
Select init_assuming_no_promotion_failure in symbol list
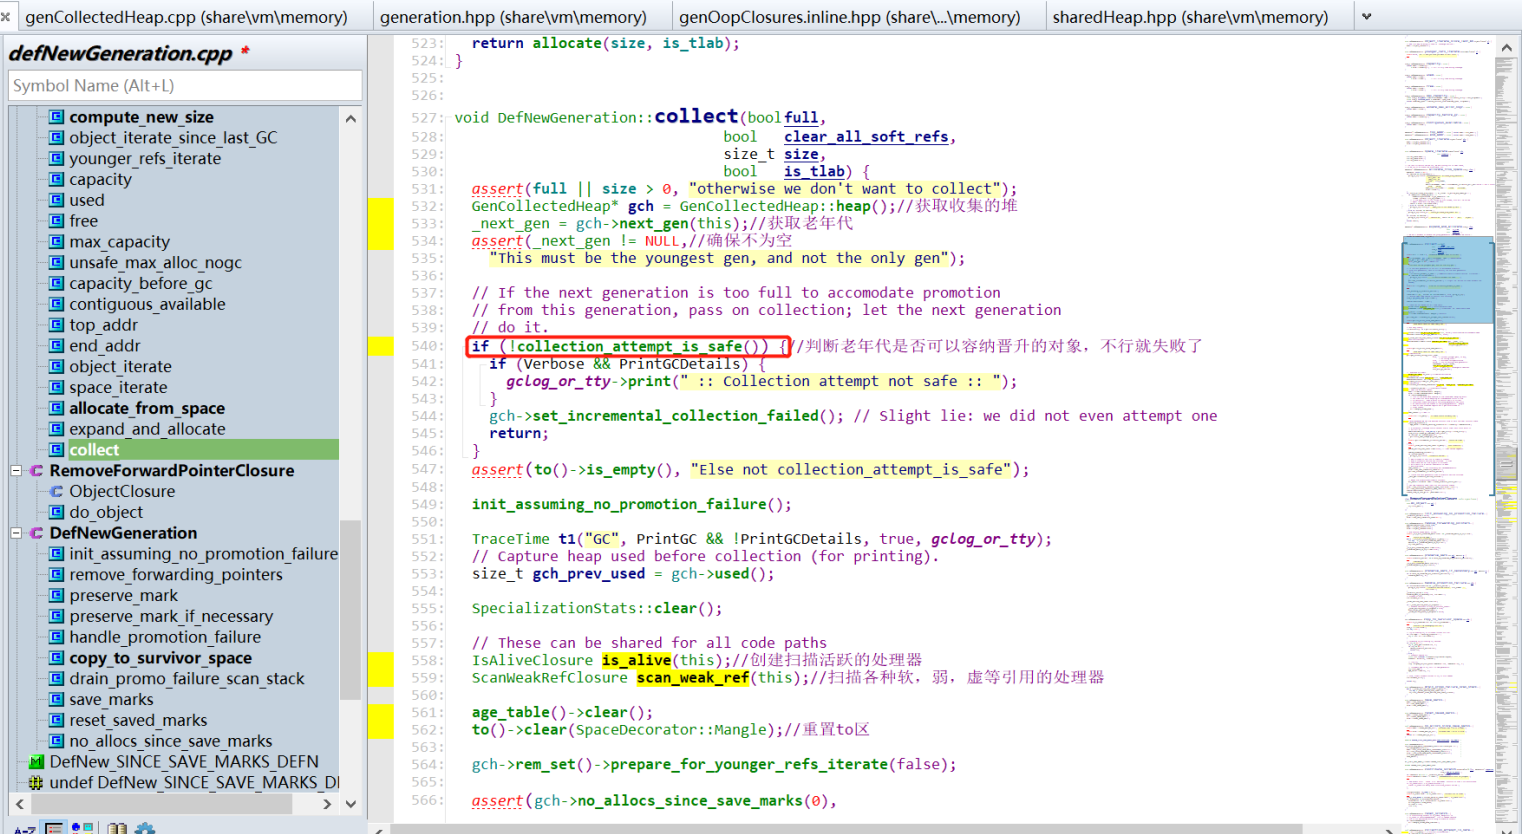[x=203, y=554]
